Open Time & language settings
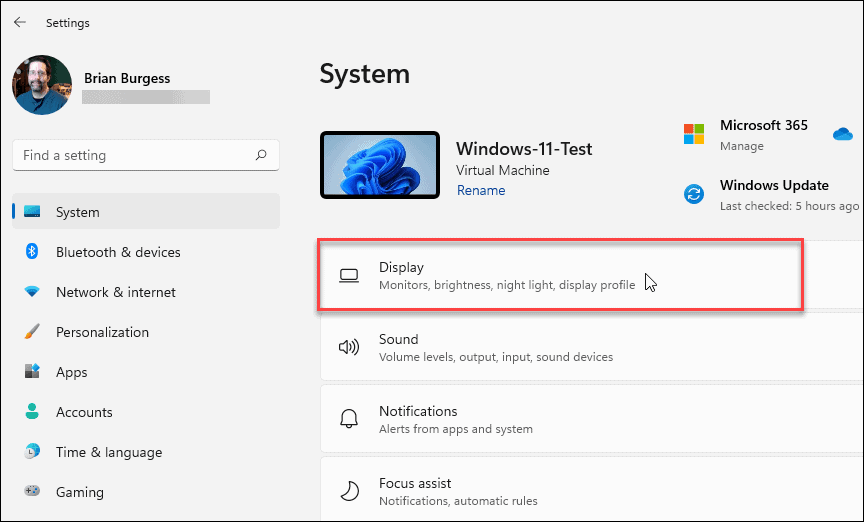The width and height of the screenshot is (864, 522). tap(146, 452)
